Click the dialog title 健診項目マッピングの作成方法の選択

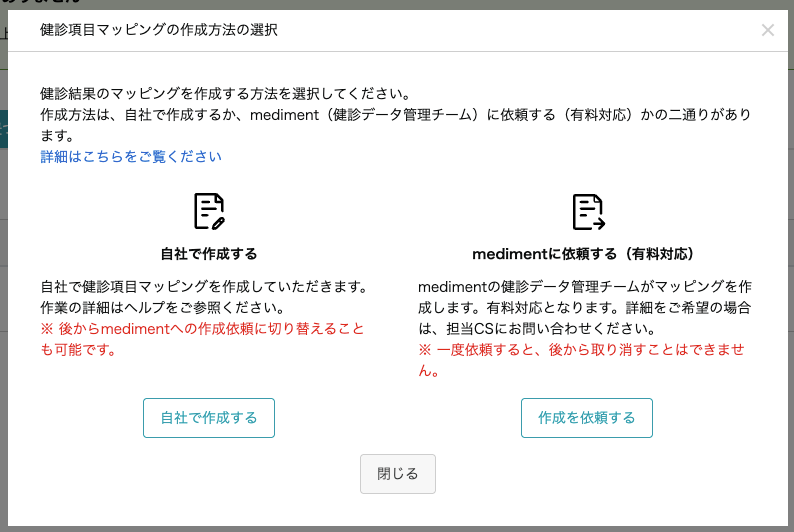pyautogui.click(x=158, y=30)
